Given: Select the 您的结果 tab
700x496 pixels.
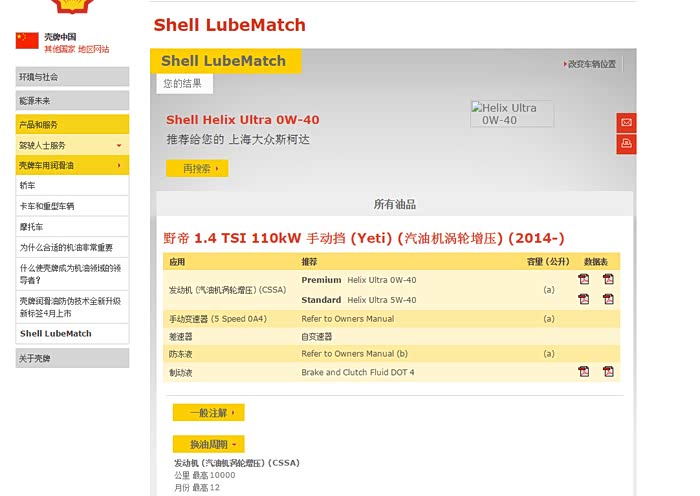Looking at the screenshot, I should [x=183, y=84].
